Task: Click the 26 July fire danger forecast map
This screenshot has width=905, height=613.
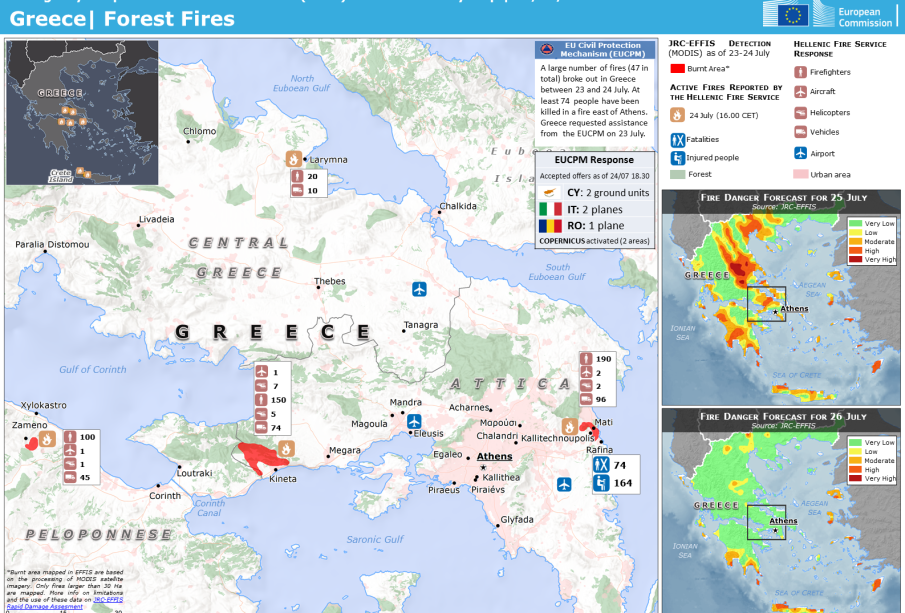Action: [781, 511]
